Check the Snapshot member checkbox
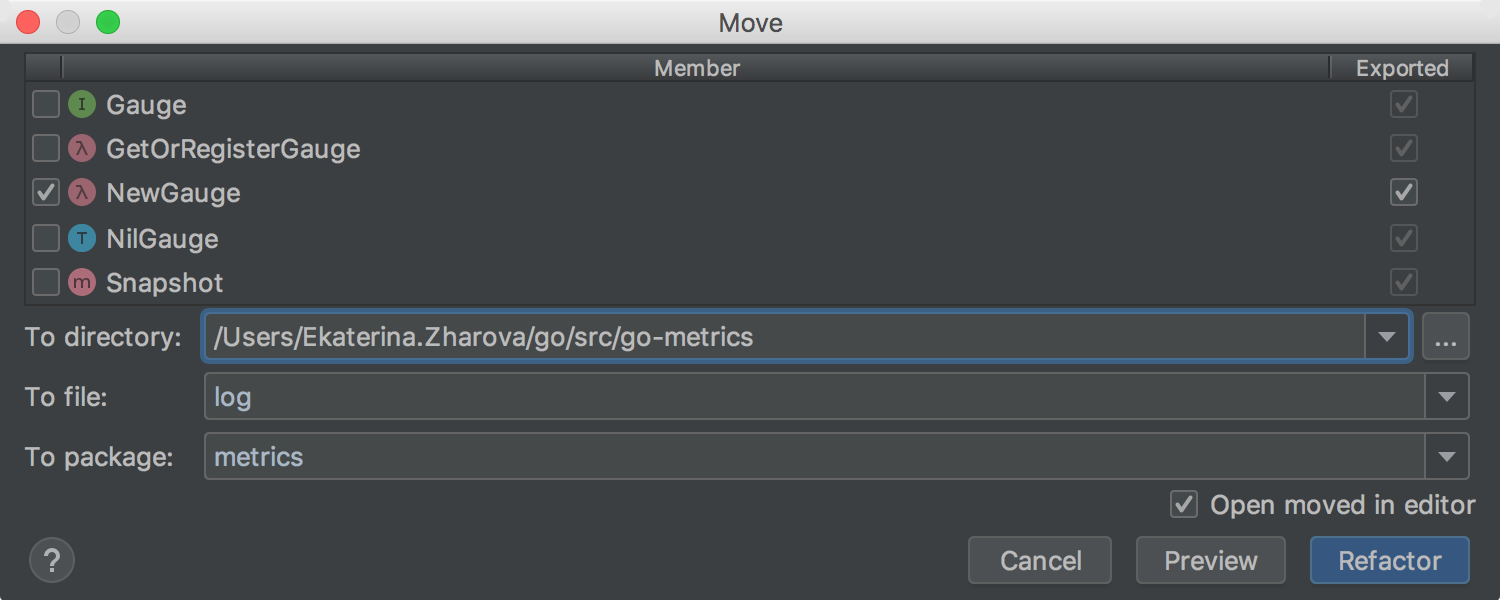Image resolution: width=1500 pixels, height=600 pixels. [x=46, y=283]
